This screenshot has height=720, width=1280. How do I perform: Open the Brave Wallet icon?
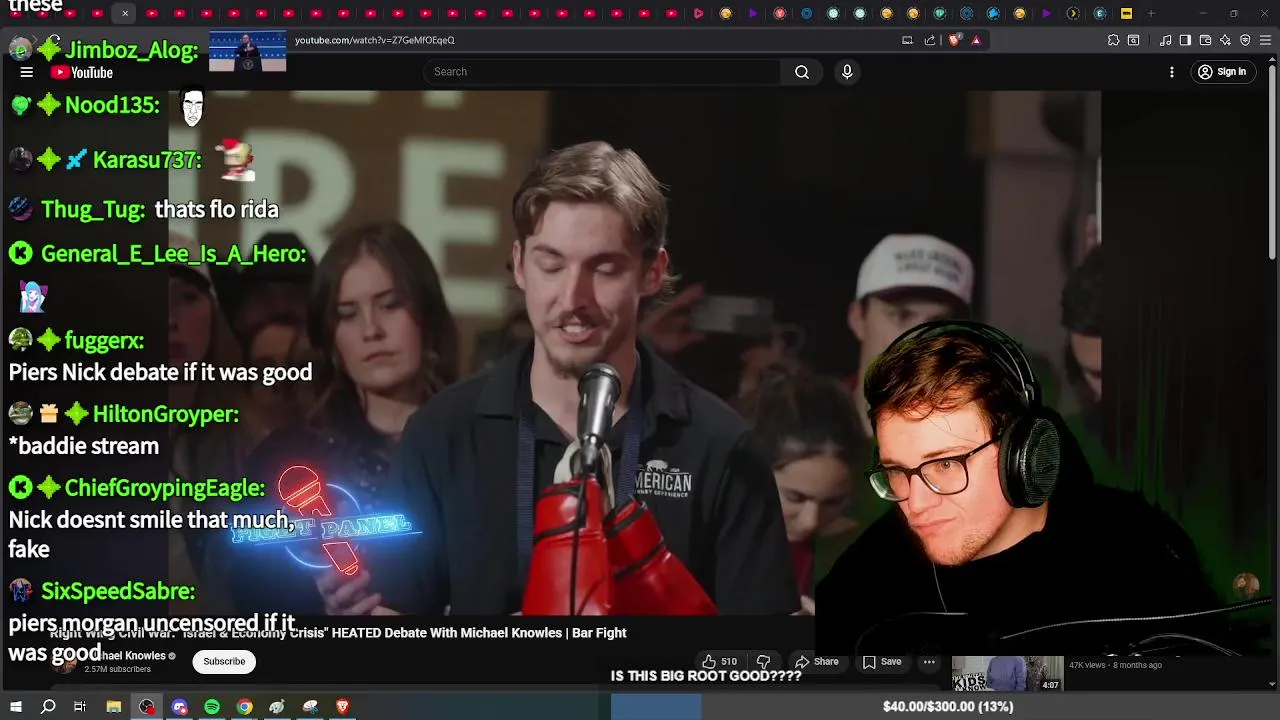(1205, 40)
